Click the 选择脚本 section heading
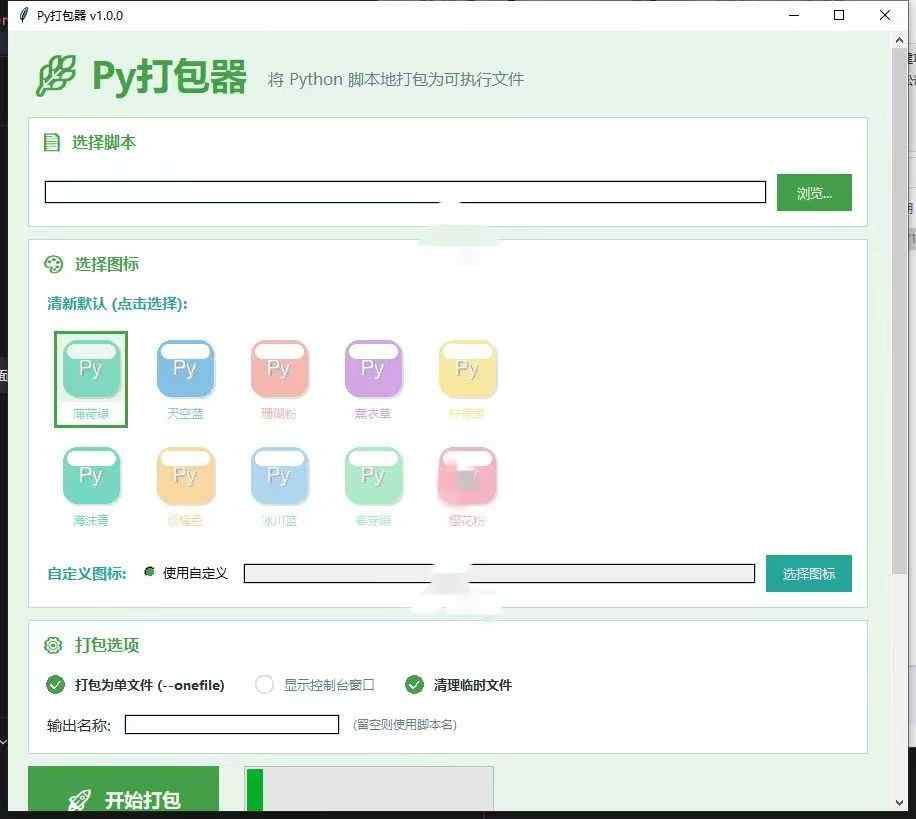The image size is (916, 819). tap(103, 142)
